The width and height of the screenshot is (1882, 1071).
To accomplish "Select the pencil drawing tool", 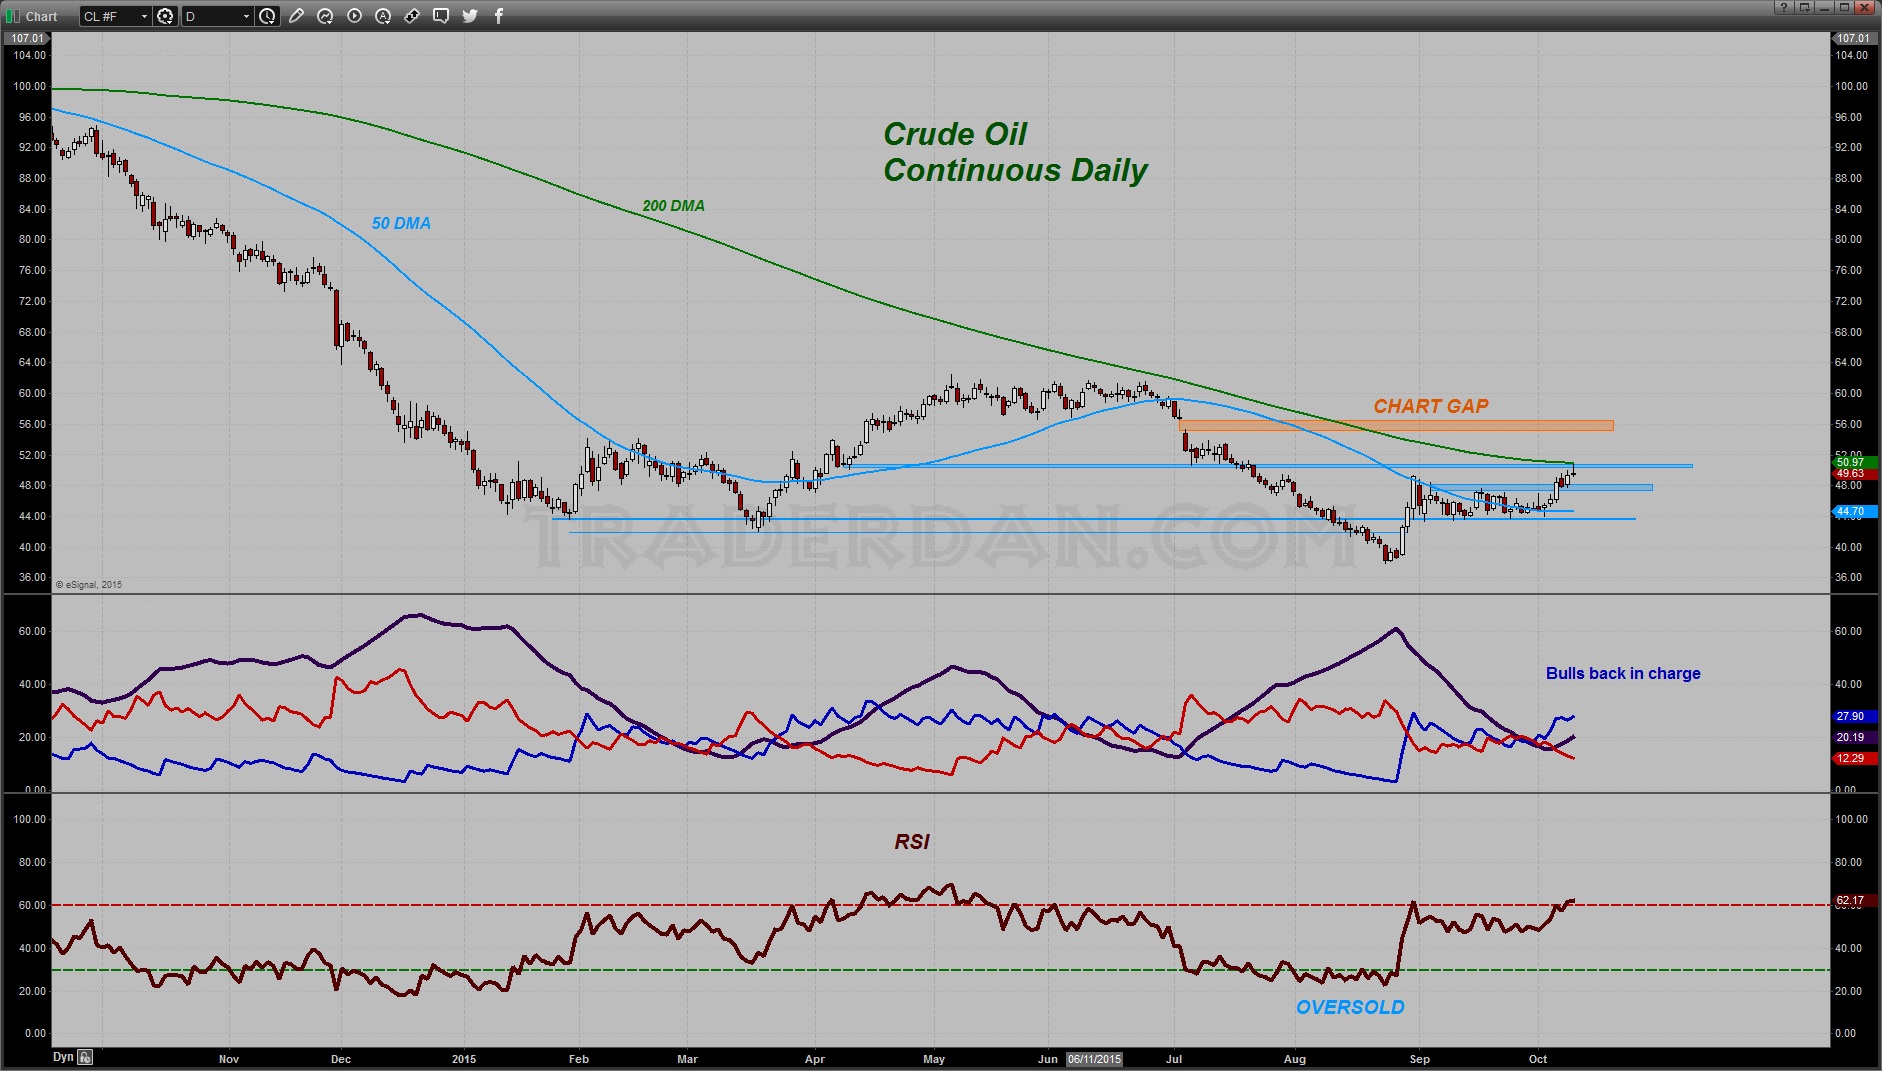I will click(x=296, y=16).
